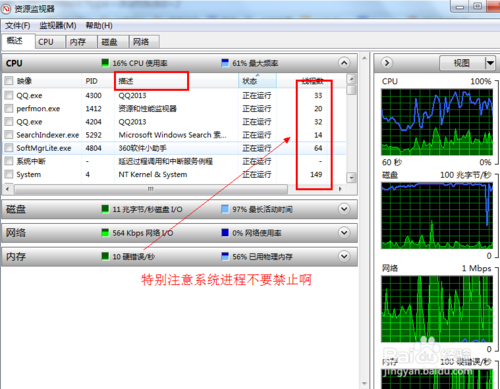Click the blue physical memory usage indicator square
This screenshot has width=500, height=389.
(225, 256)
